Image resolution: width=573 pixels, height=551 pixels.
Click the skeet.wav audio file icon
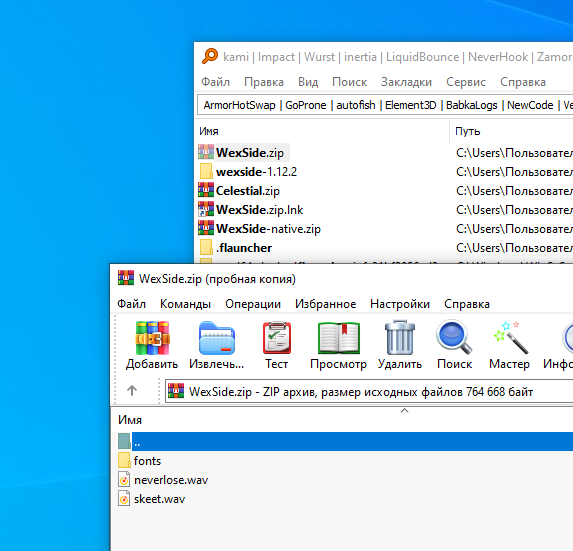click(x=124, y=498)
